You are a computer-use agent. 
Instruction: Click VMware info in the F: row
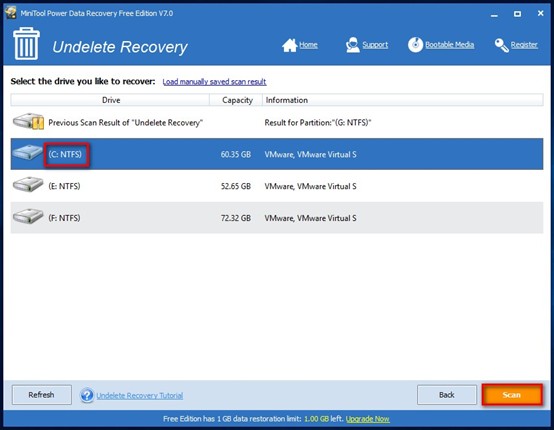click(310, 218)
